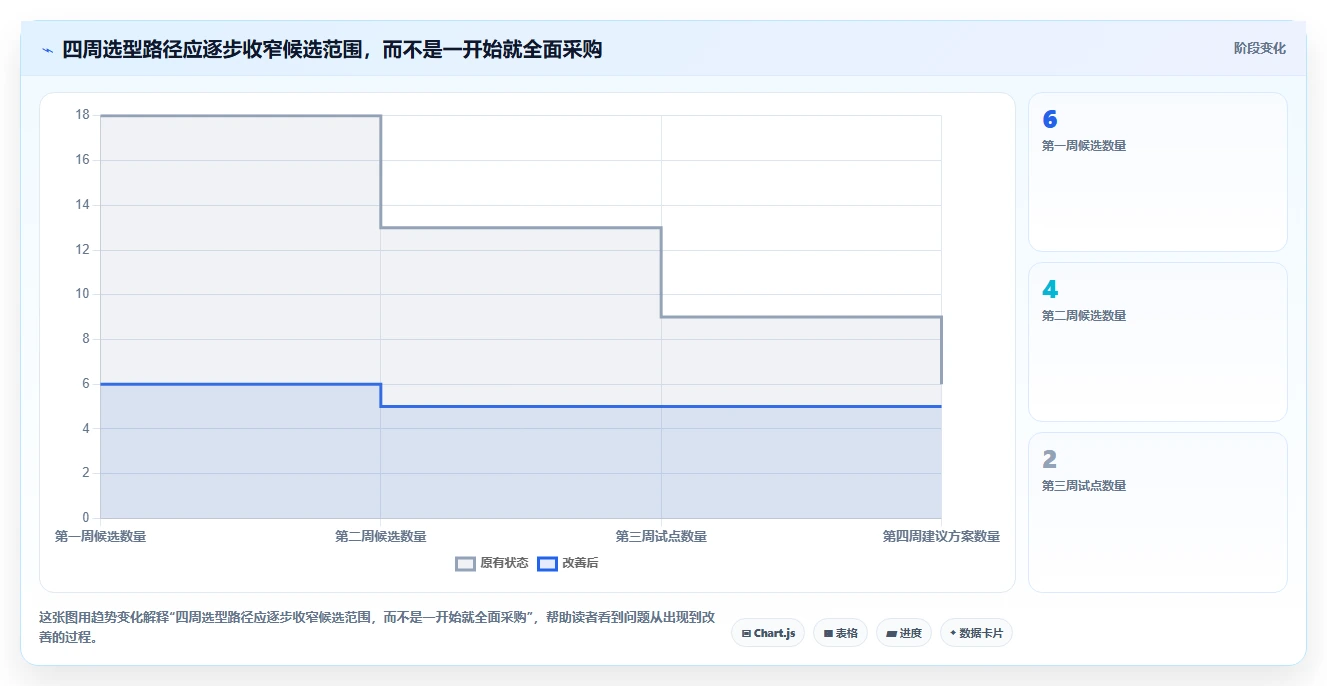
Task: Click the blue 改善后 legend swatch
Action: (547, 563)
